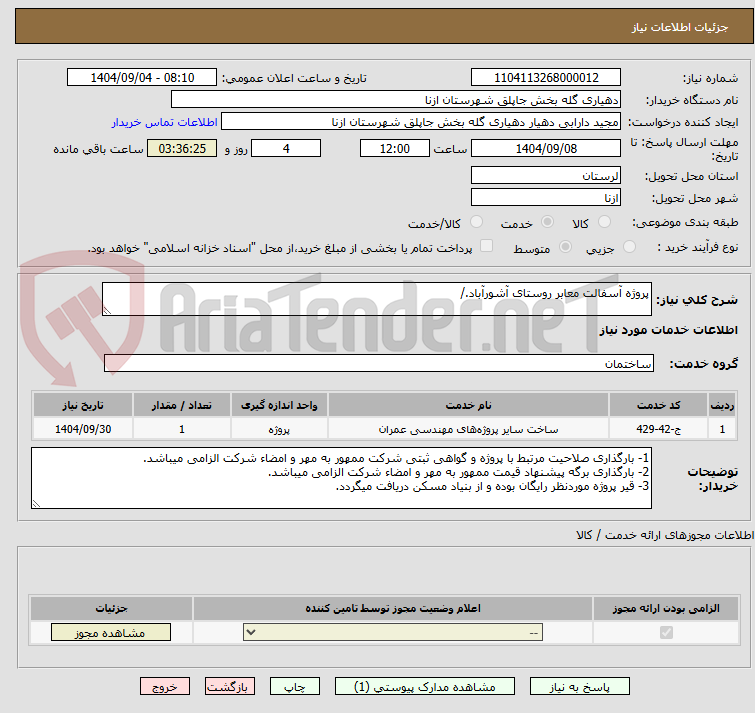Click the جزئیات اطلاعات نیاز page title
Viewport: 755px width, 713px height.
point(680,27)
